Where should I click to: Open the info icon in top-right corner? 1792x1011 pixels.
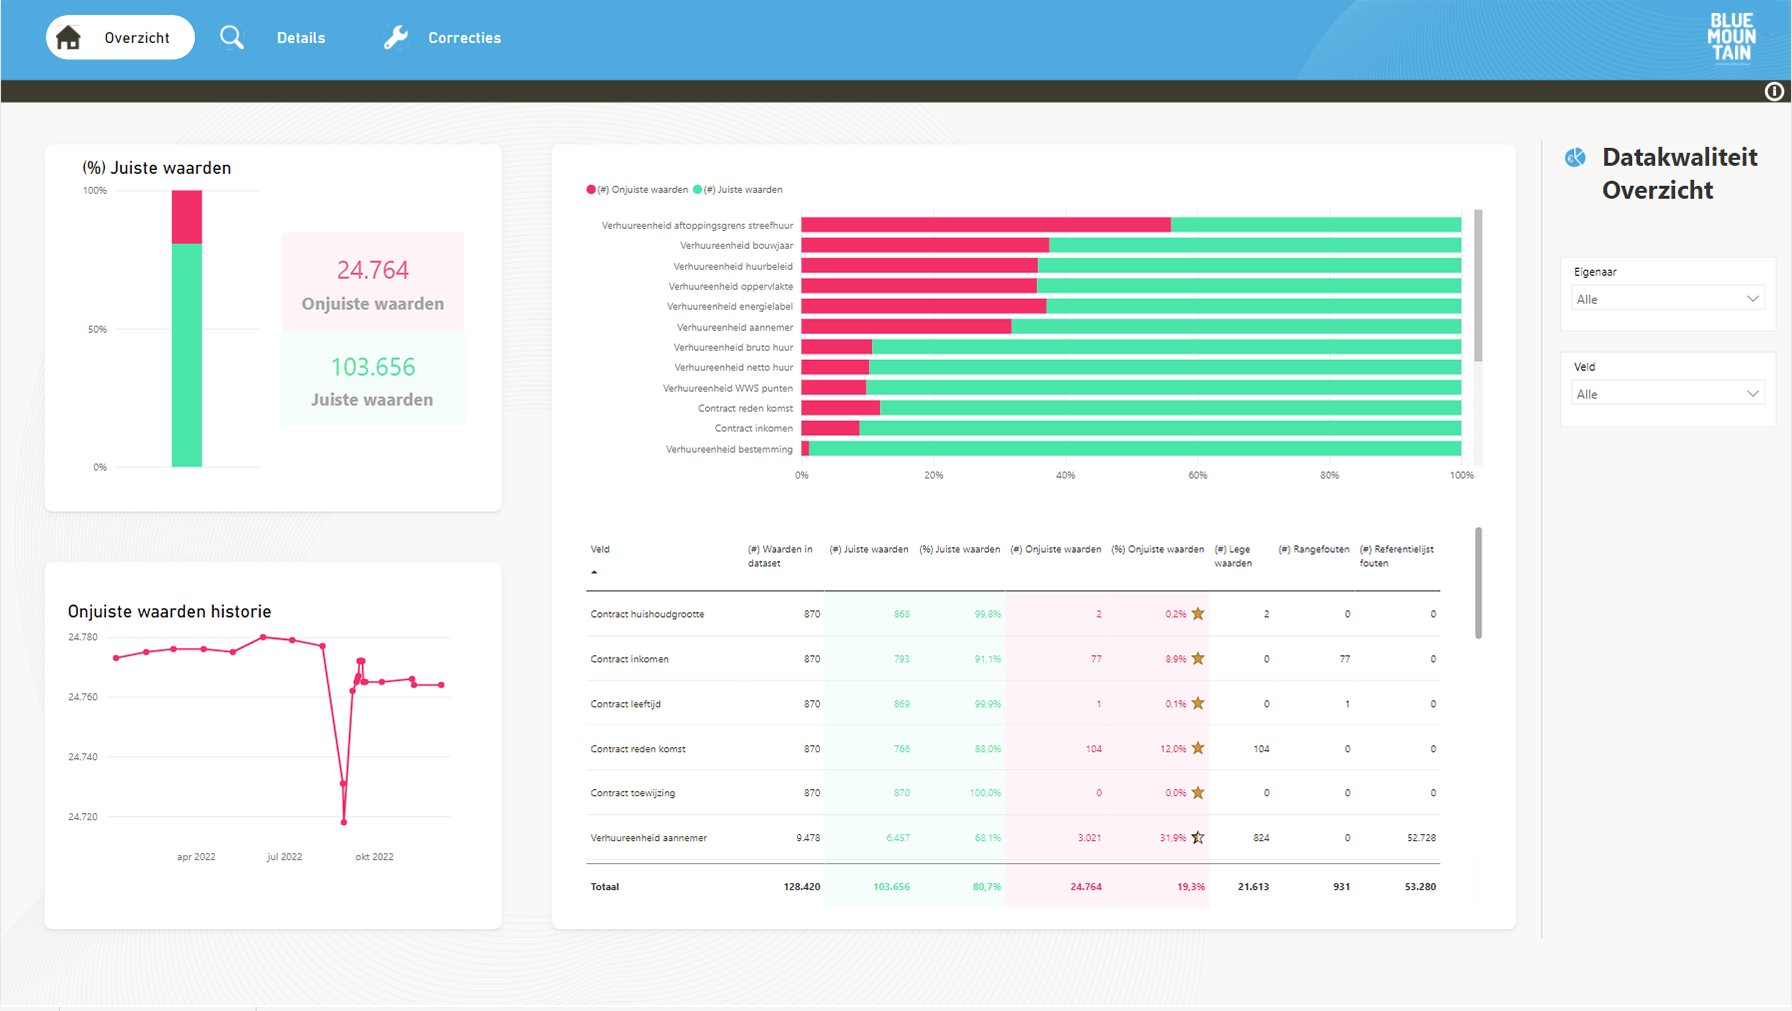[x=1774, y=92]
